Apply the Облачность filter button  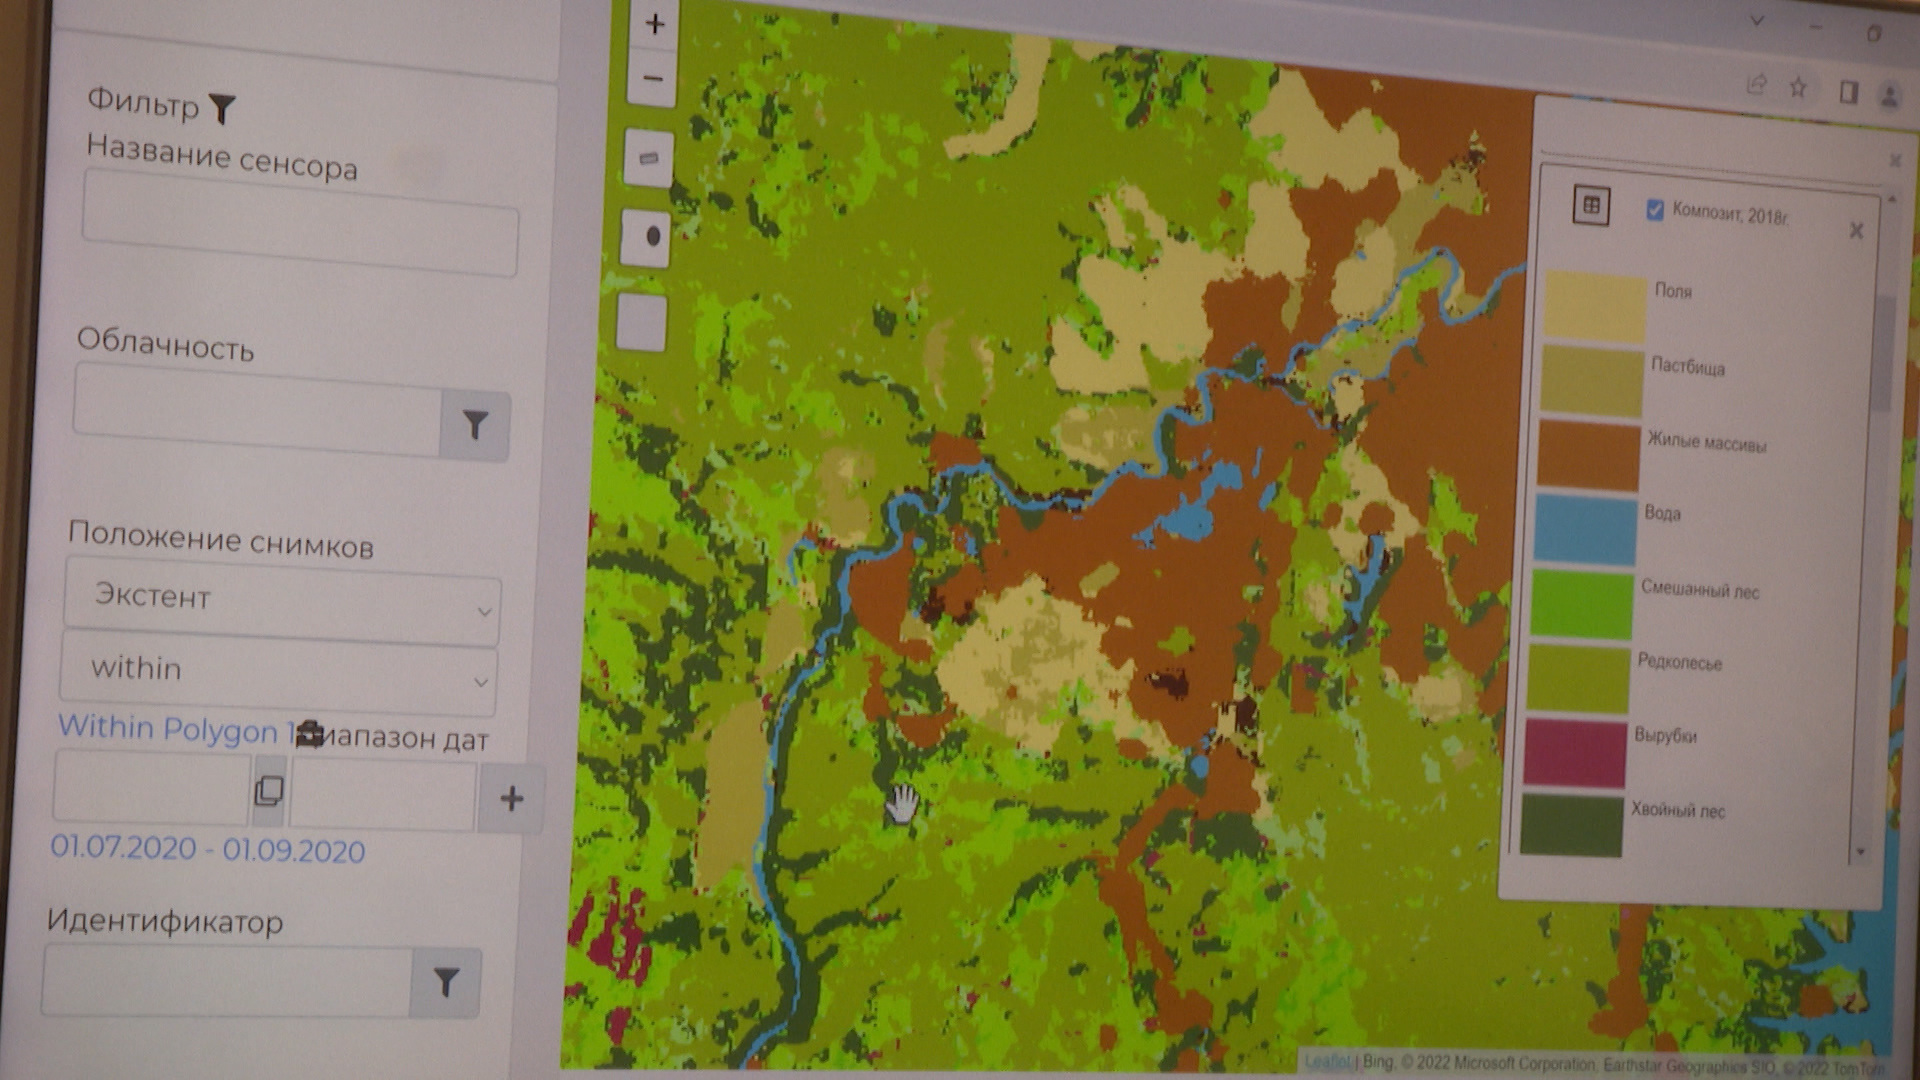[x=474, y=425]
